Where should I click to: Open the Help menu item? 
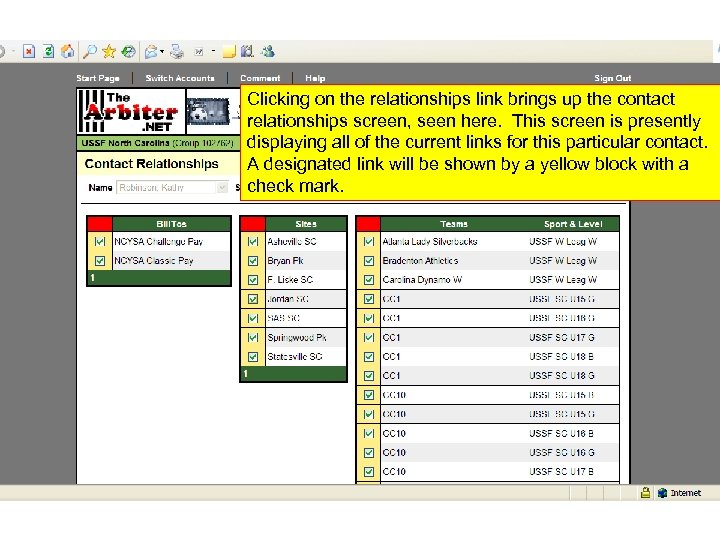[315, 78]
